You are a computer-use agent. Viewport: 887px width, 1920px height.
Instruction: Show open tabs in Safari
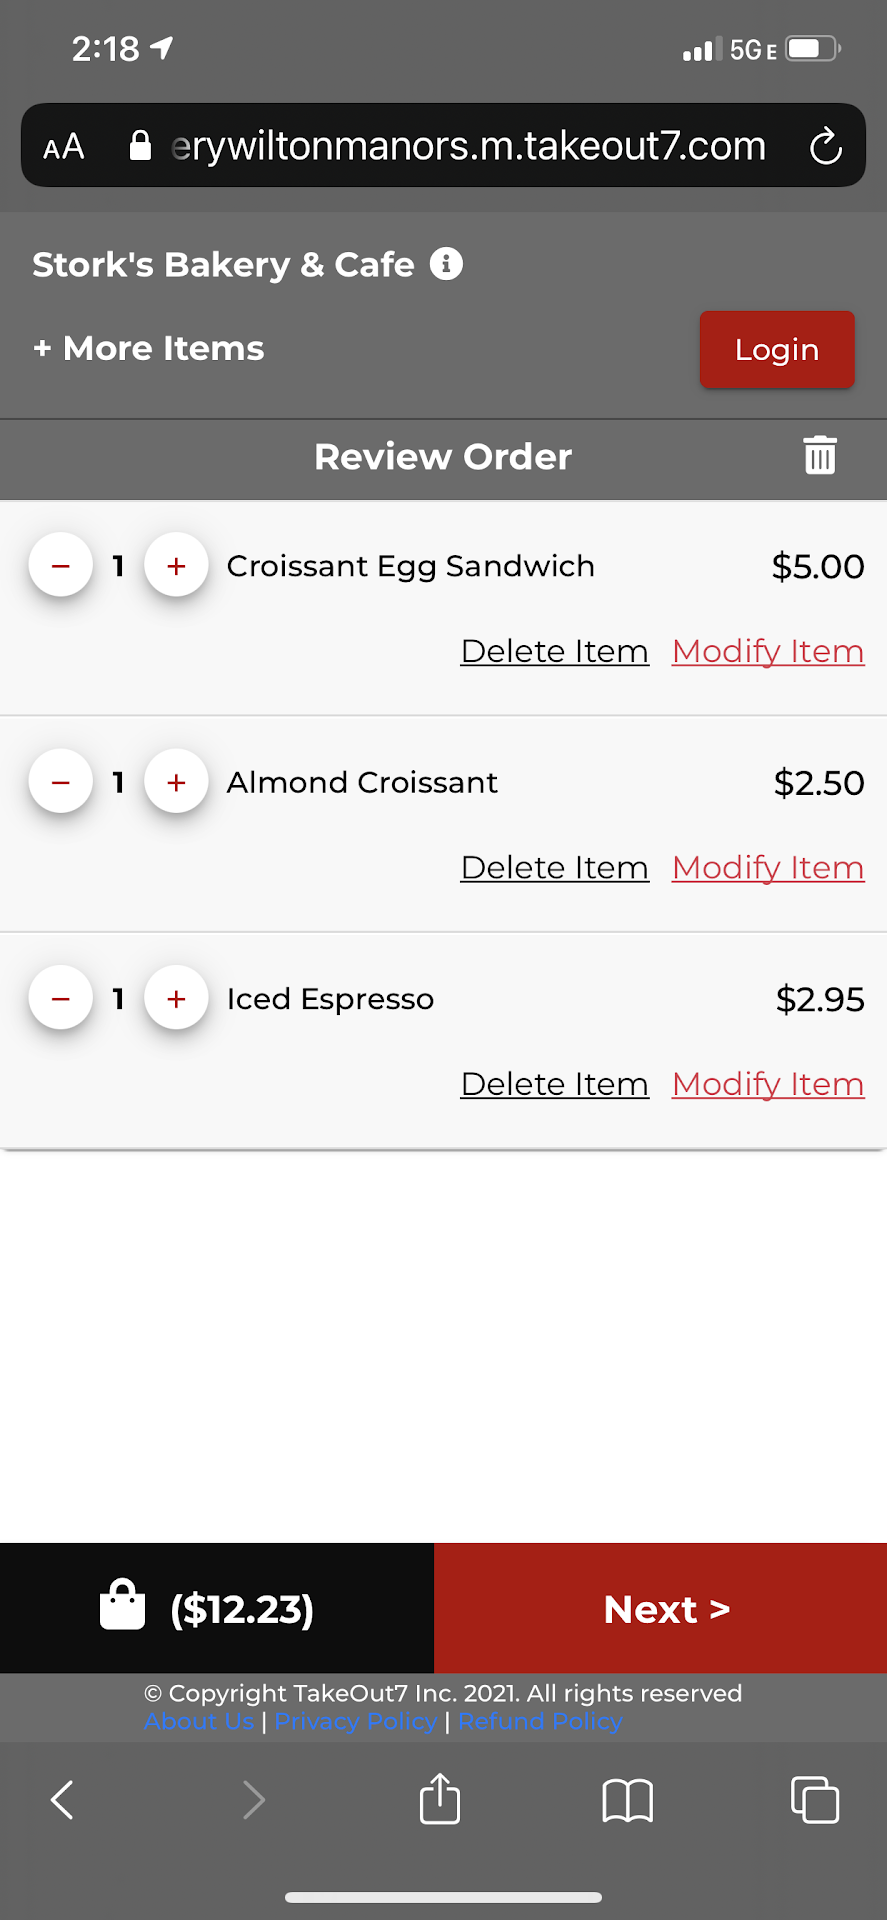(x=814, y=1800)
